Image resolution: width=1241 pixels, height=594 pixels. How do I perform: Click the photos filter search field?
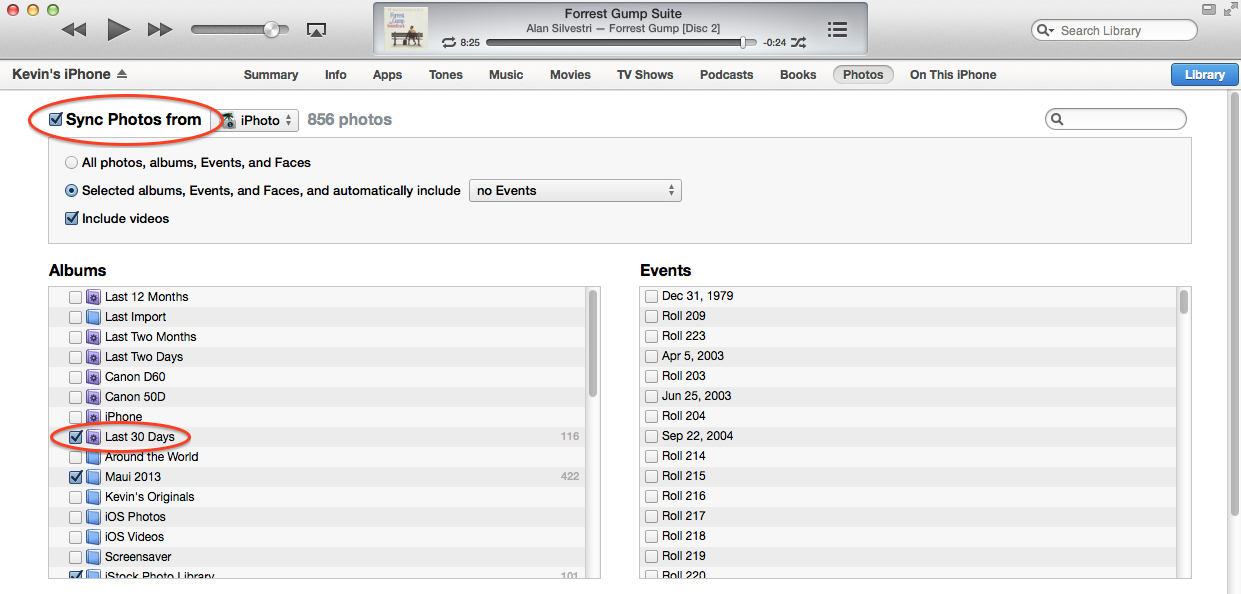pyautogui.click(x=1116, y=120)
